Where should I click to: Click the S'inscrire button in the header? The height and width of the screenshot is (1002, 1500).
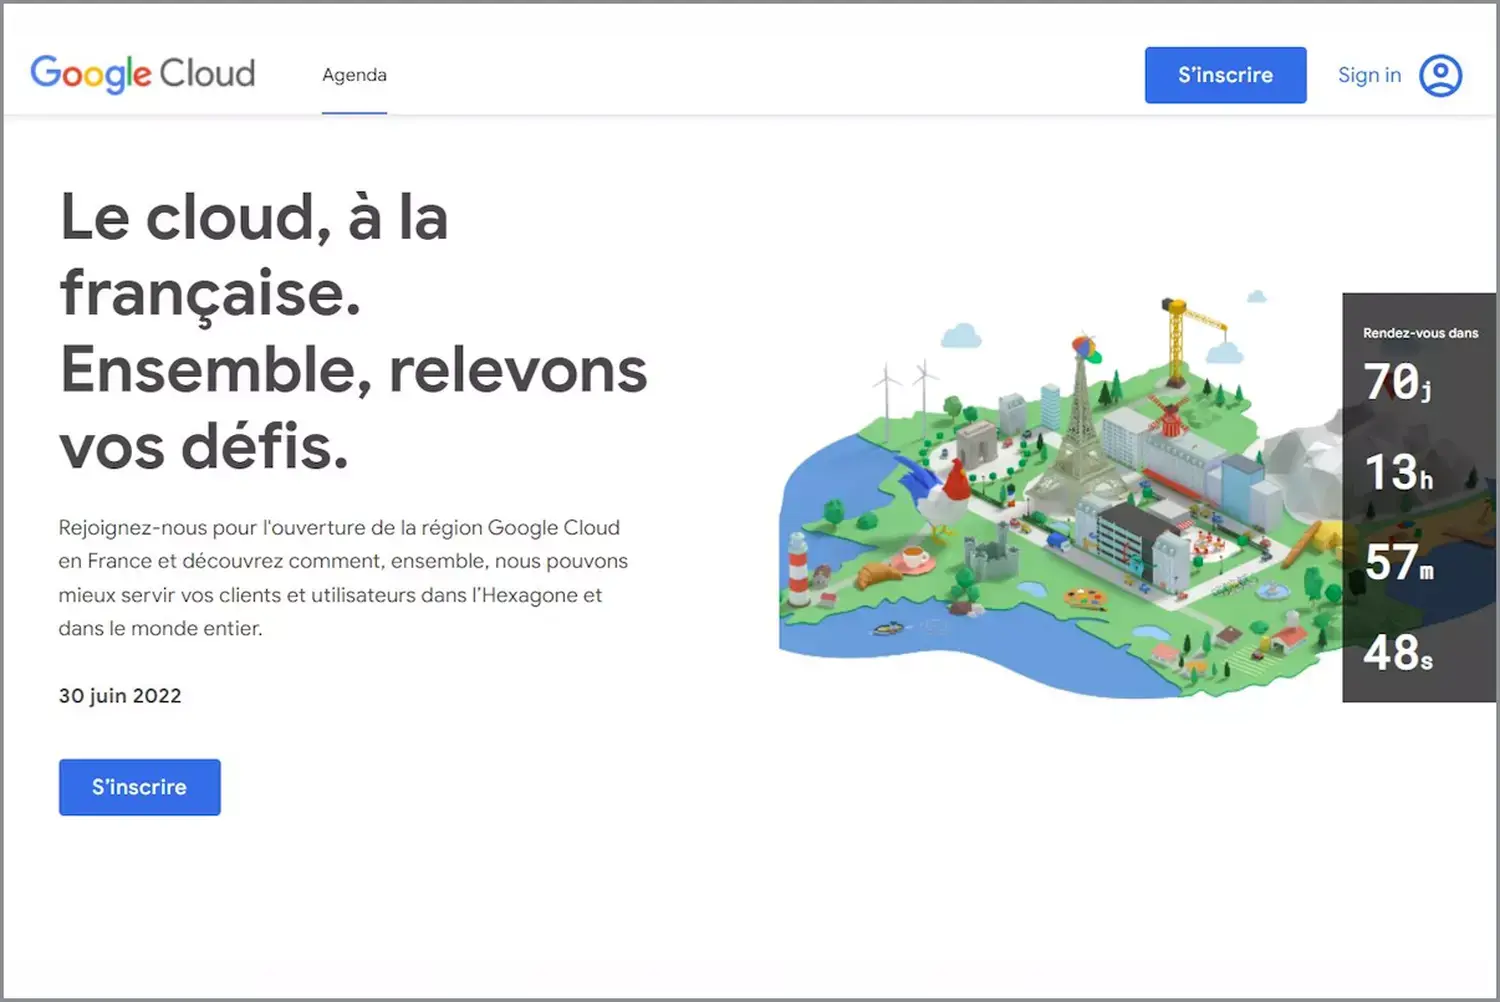tap(1225, 75)
